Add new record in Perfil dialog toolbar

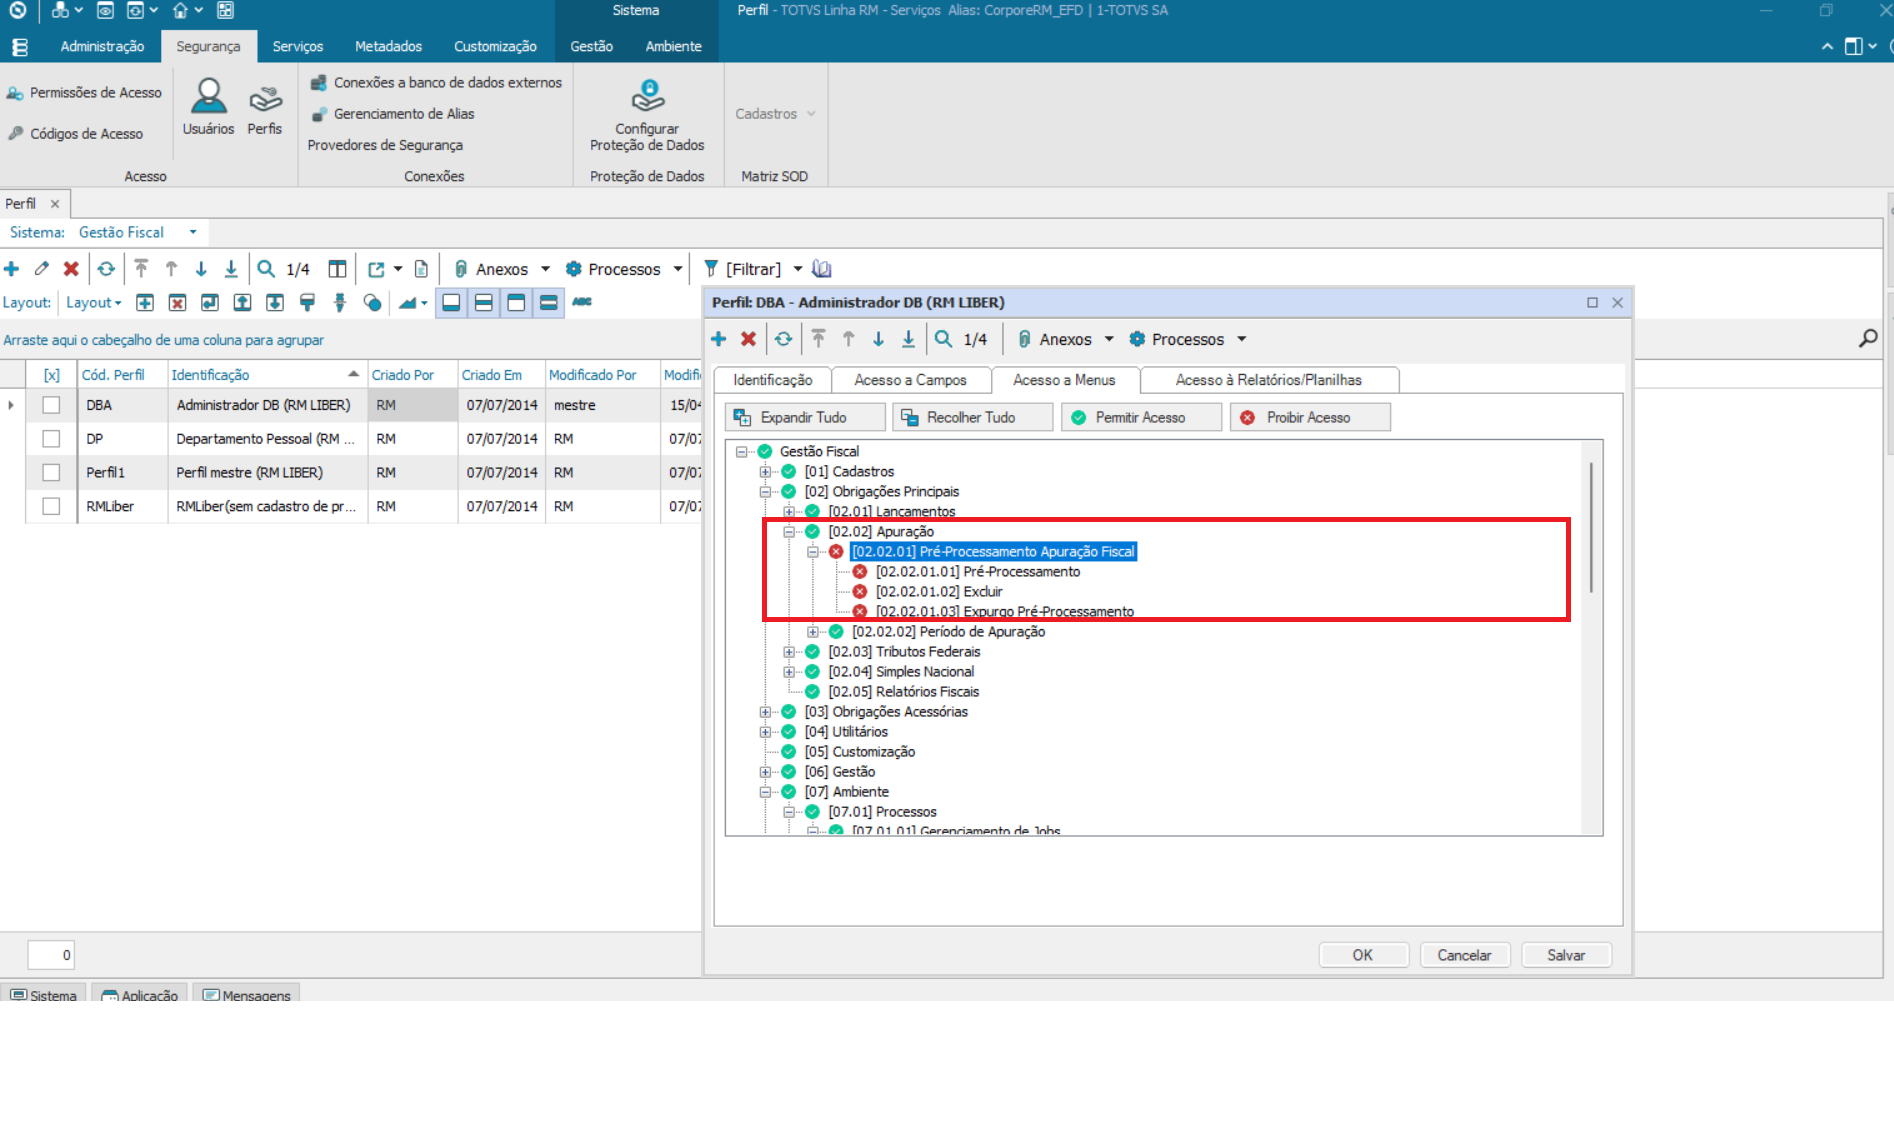[718, 339]
